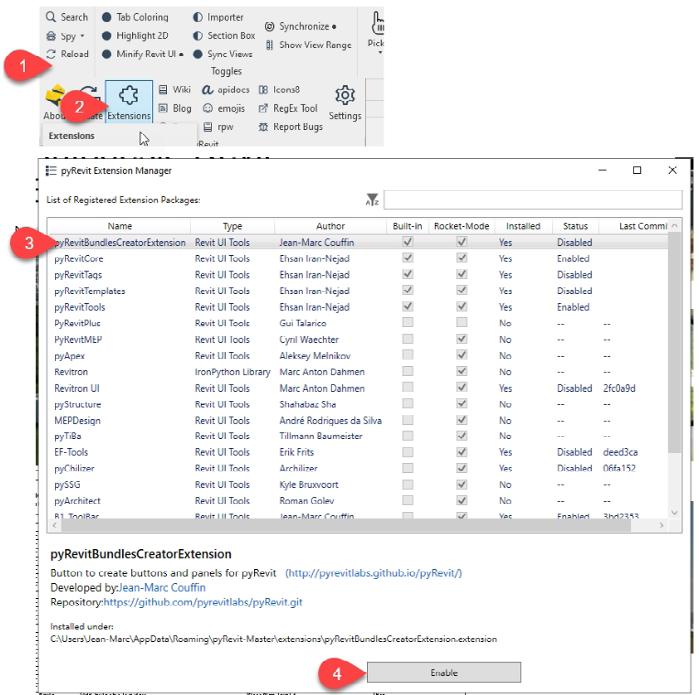Click the scroll down arrow of list
This screenshot has width=699, height=695.
point(674,513)
